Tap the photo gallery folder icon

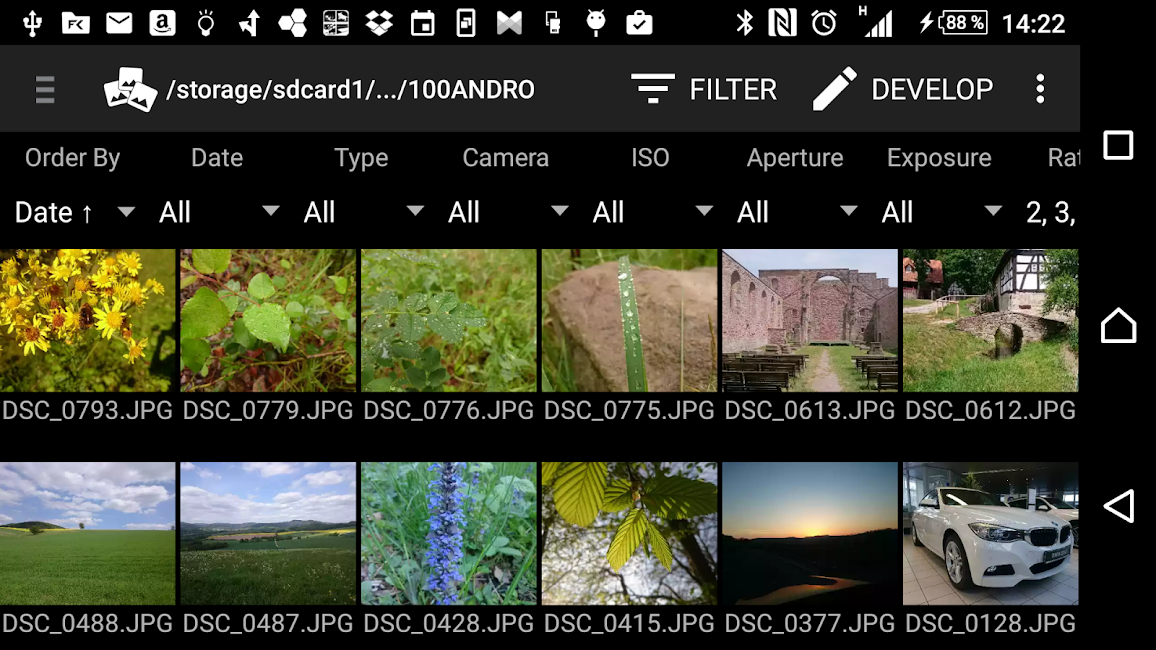coord(131,90)
